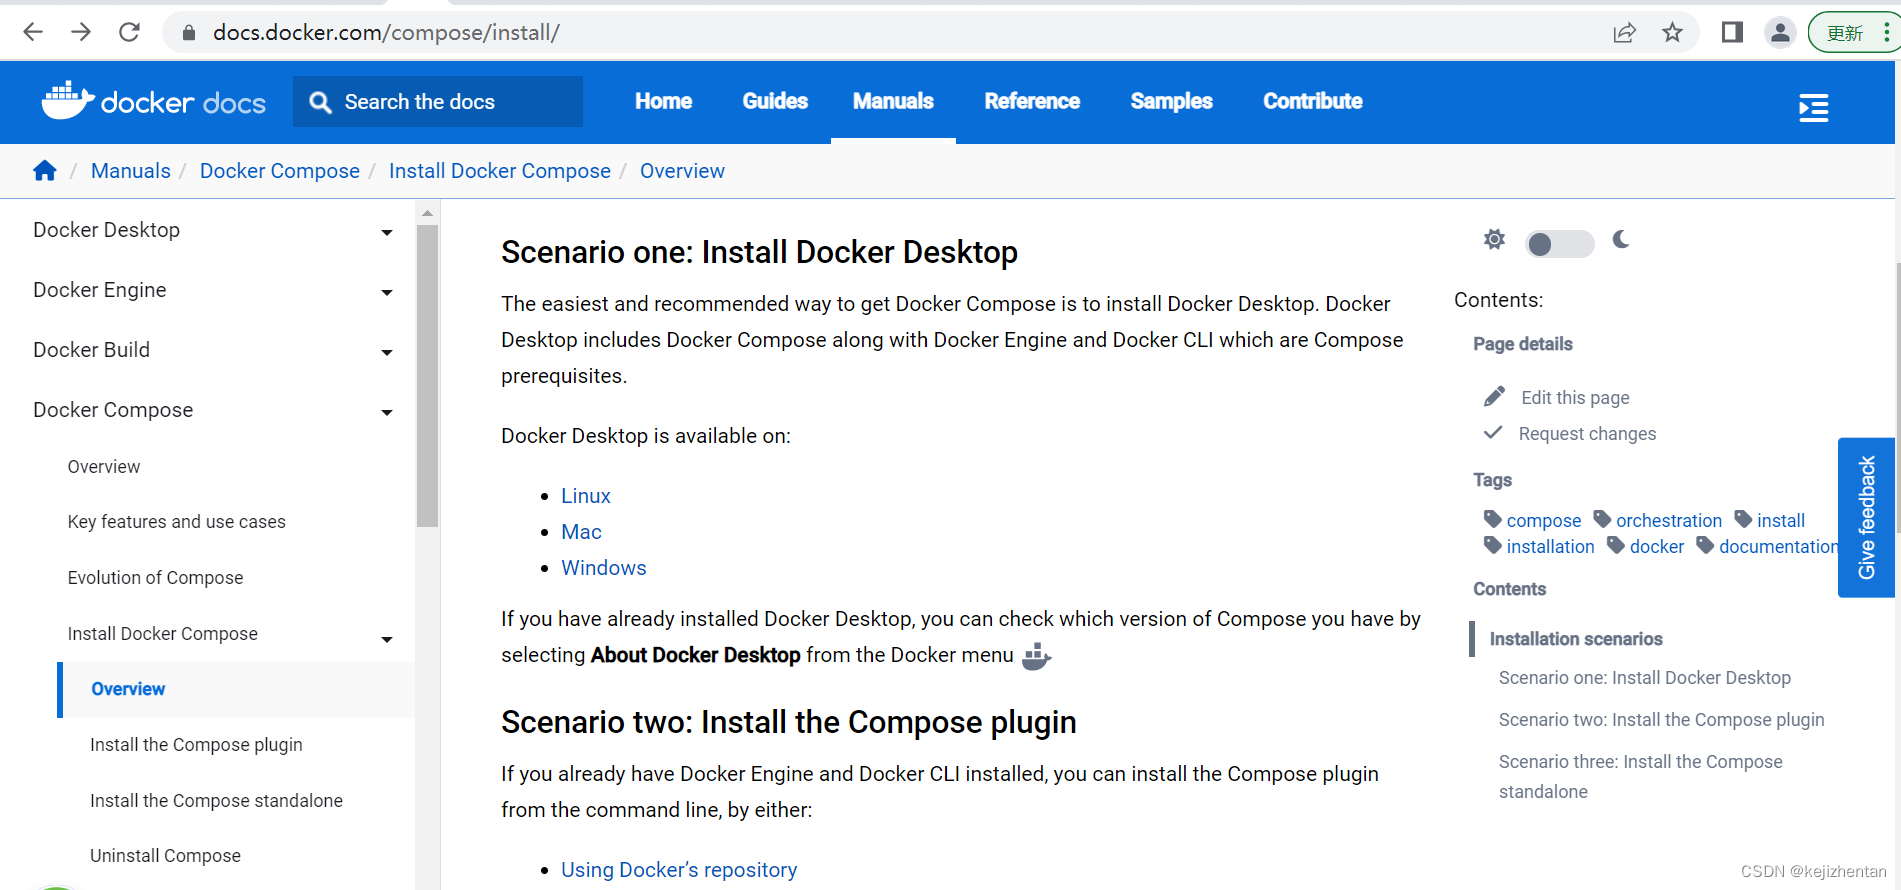Bookmark this page with the star icon
The image size is (1901, 890).
1672,33
